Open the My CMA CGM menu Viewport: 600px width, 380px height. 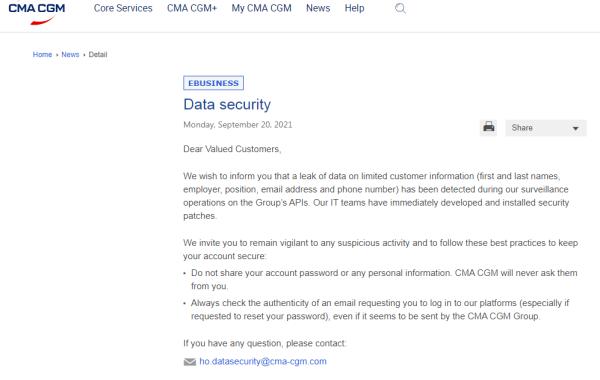261,8
